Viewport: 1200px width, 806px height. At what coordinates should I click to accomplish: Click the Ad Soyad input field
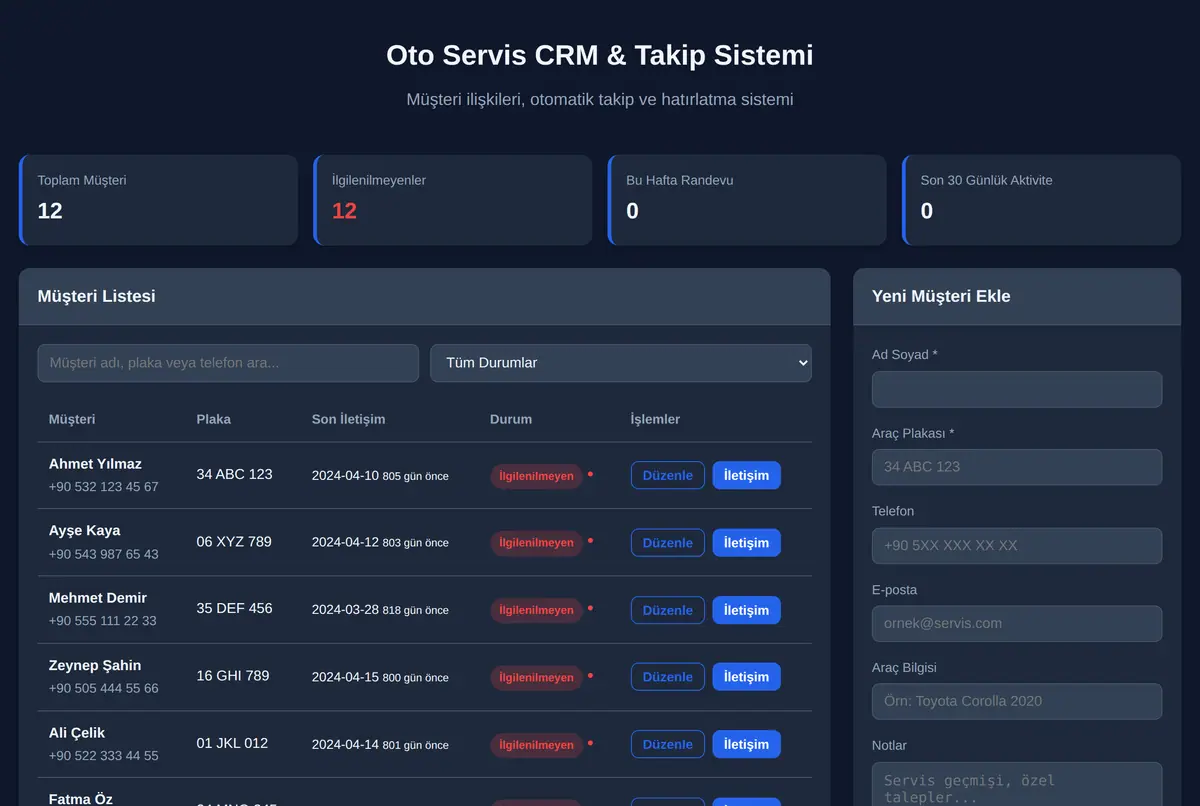pos(1017,389)
